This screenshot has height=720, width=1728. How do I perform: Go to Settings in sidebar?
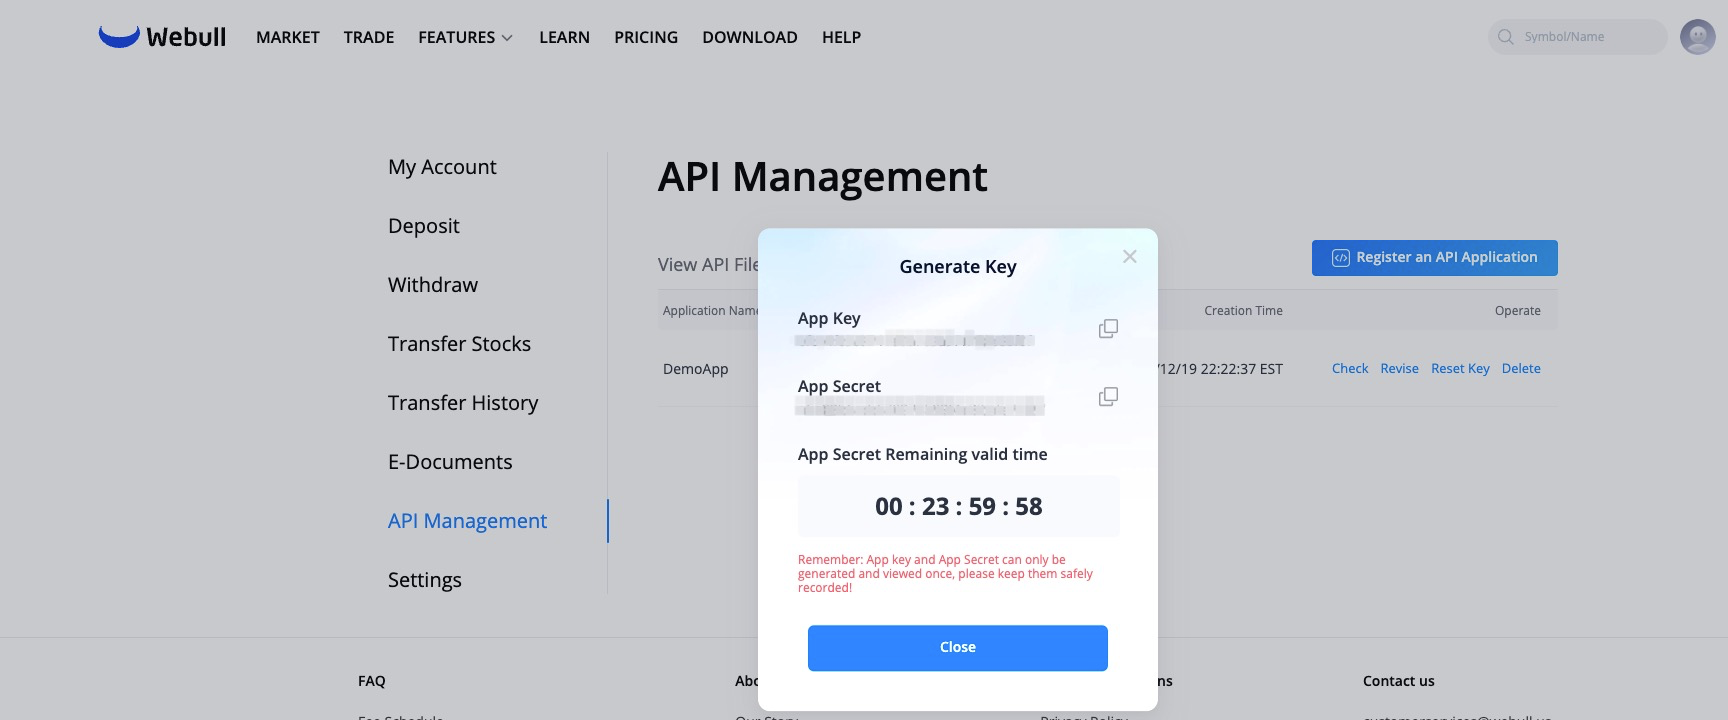point(425,580)
